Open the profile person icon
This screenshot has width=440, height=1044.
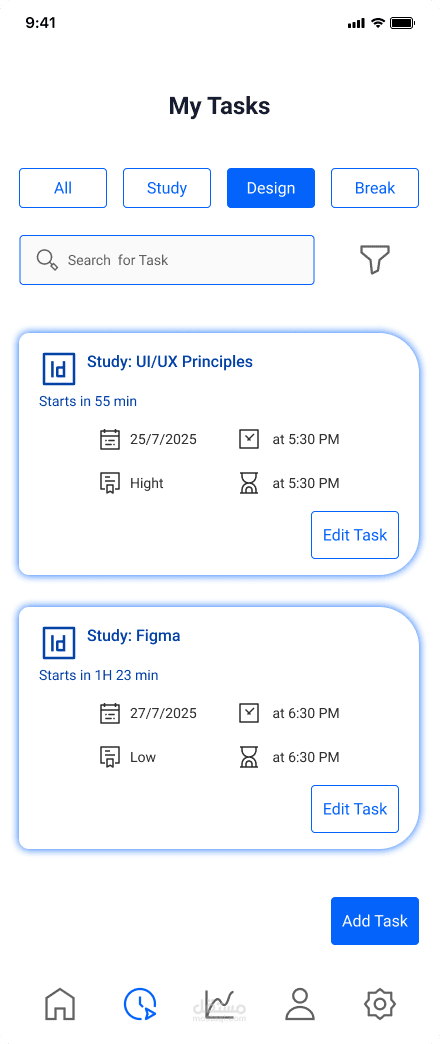pyautogui.click(x=300, y=1004)
